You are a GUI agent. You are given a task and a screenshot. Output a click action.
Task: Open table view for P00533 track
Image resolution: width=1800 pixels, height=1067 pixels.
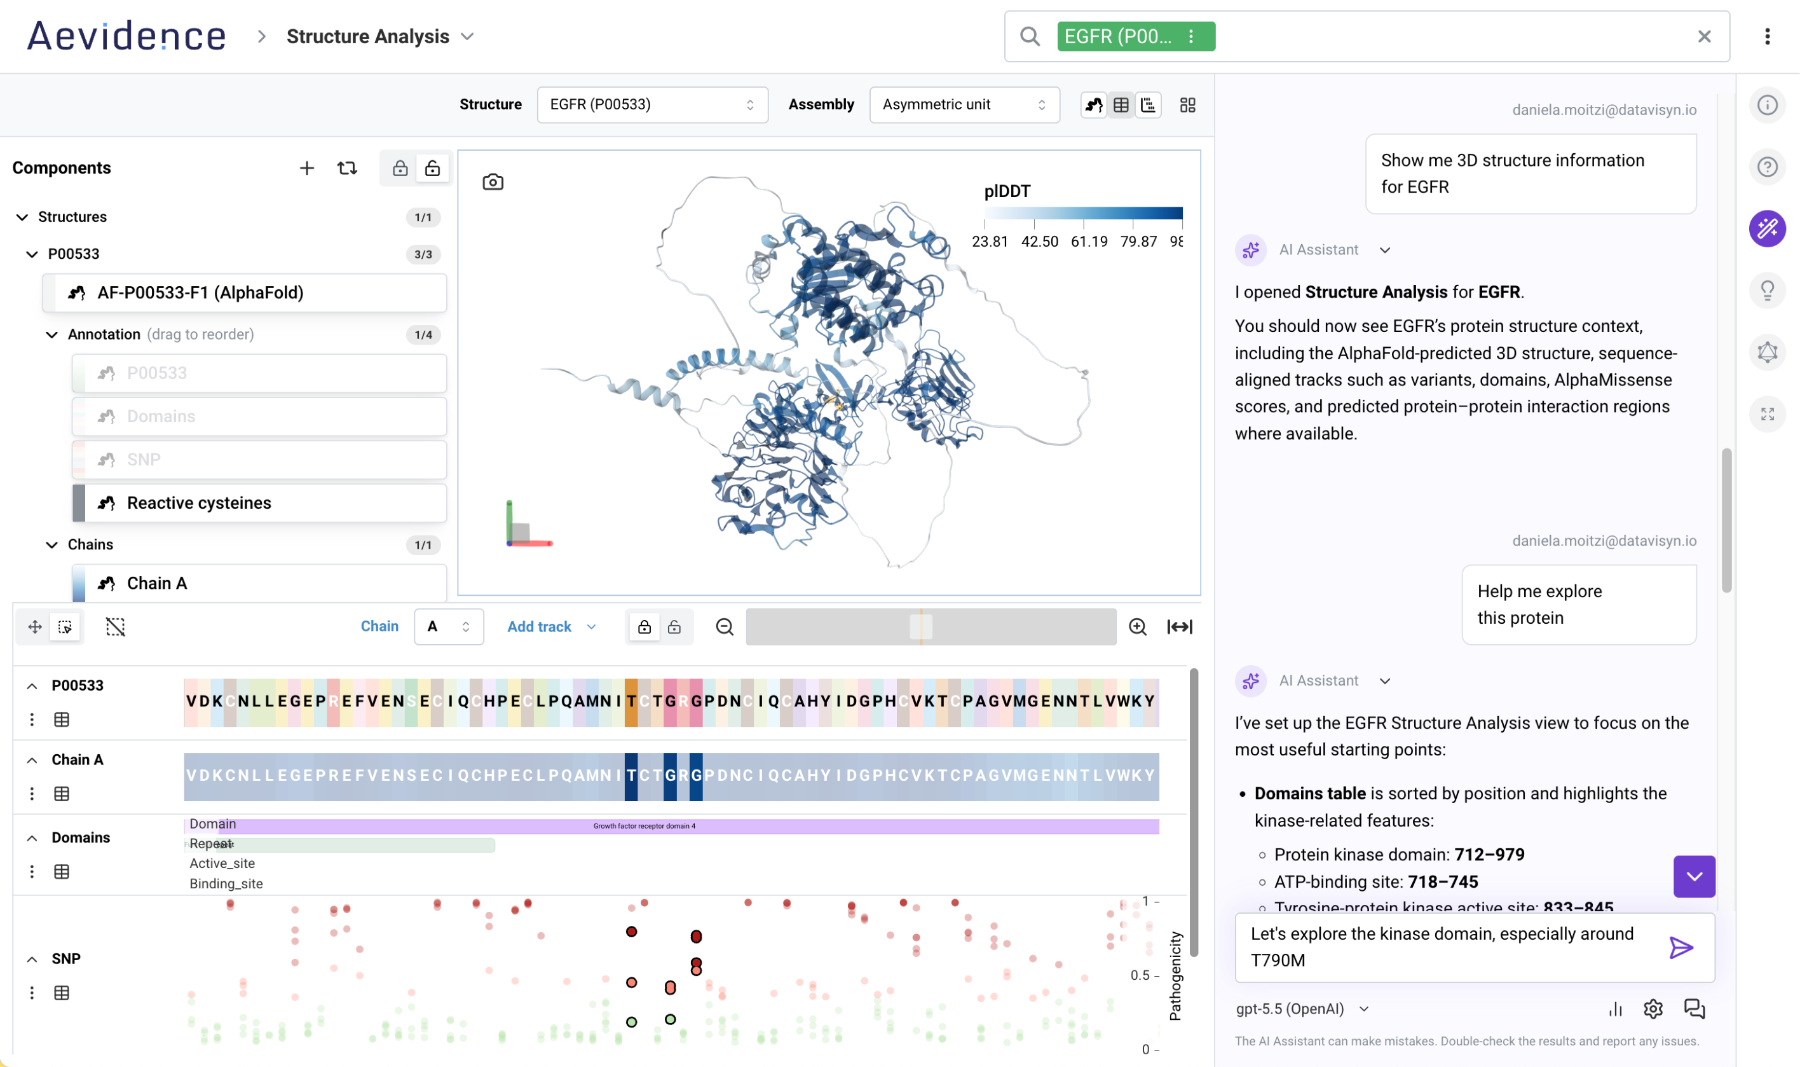click(x=62, y=720)
